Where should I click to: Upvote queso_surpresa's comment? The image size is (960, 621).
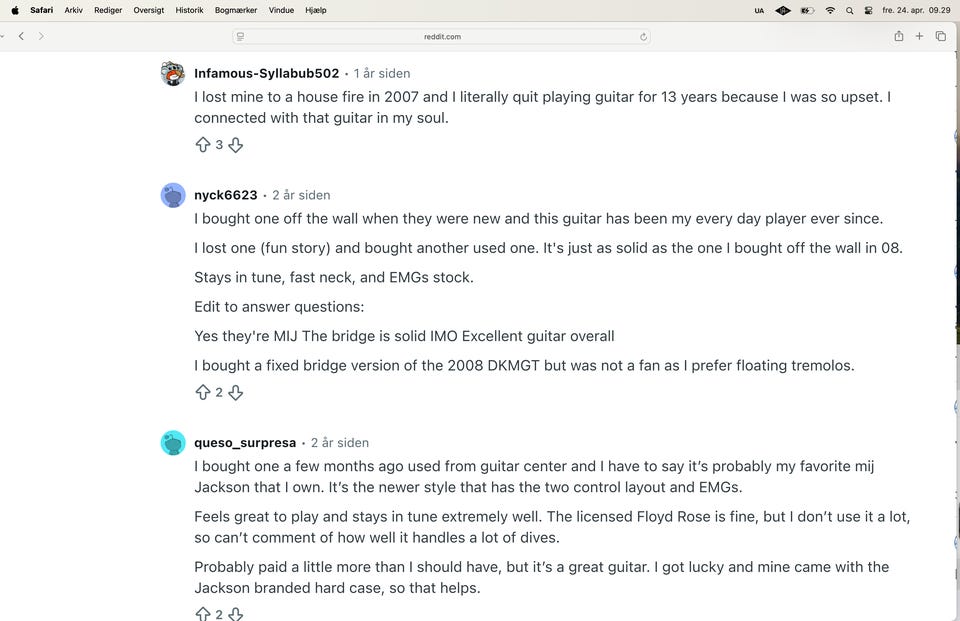203,614
